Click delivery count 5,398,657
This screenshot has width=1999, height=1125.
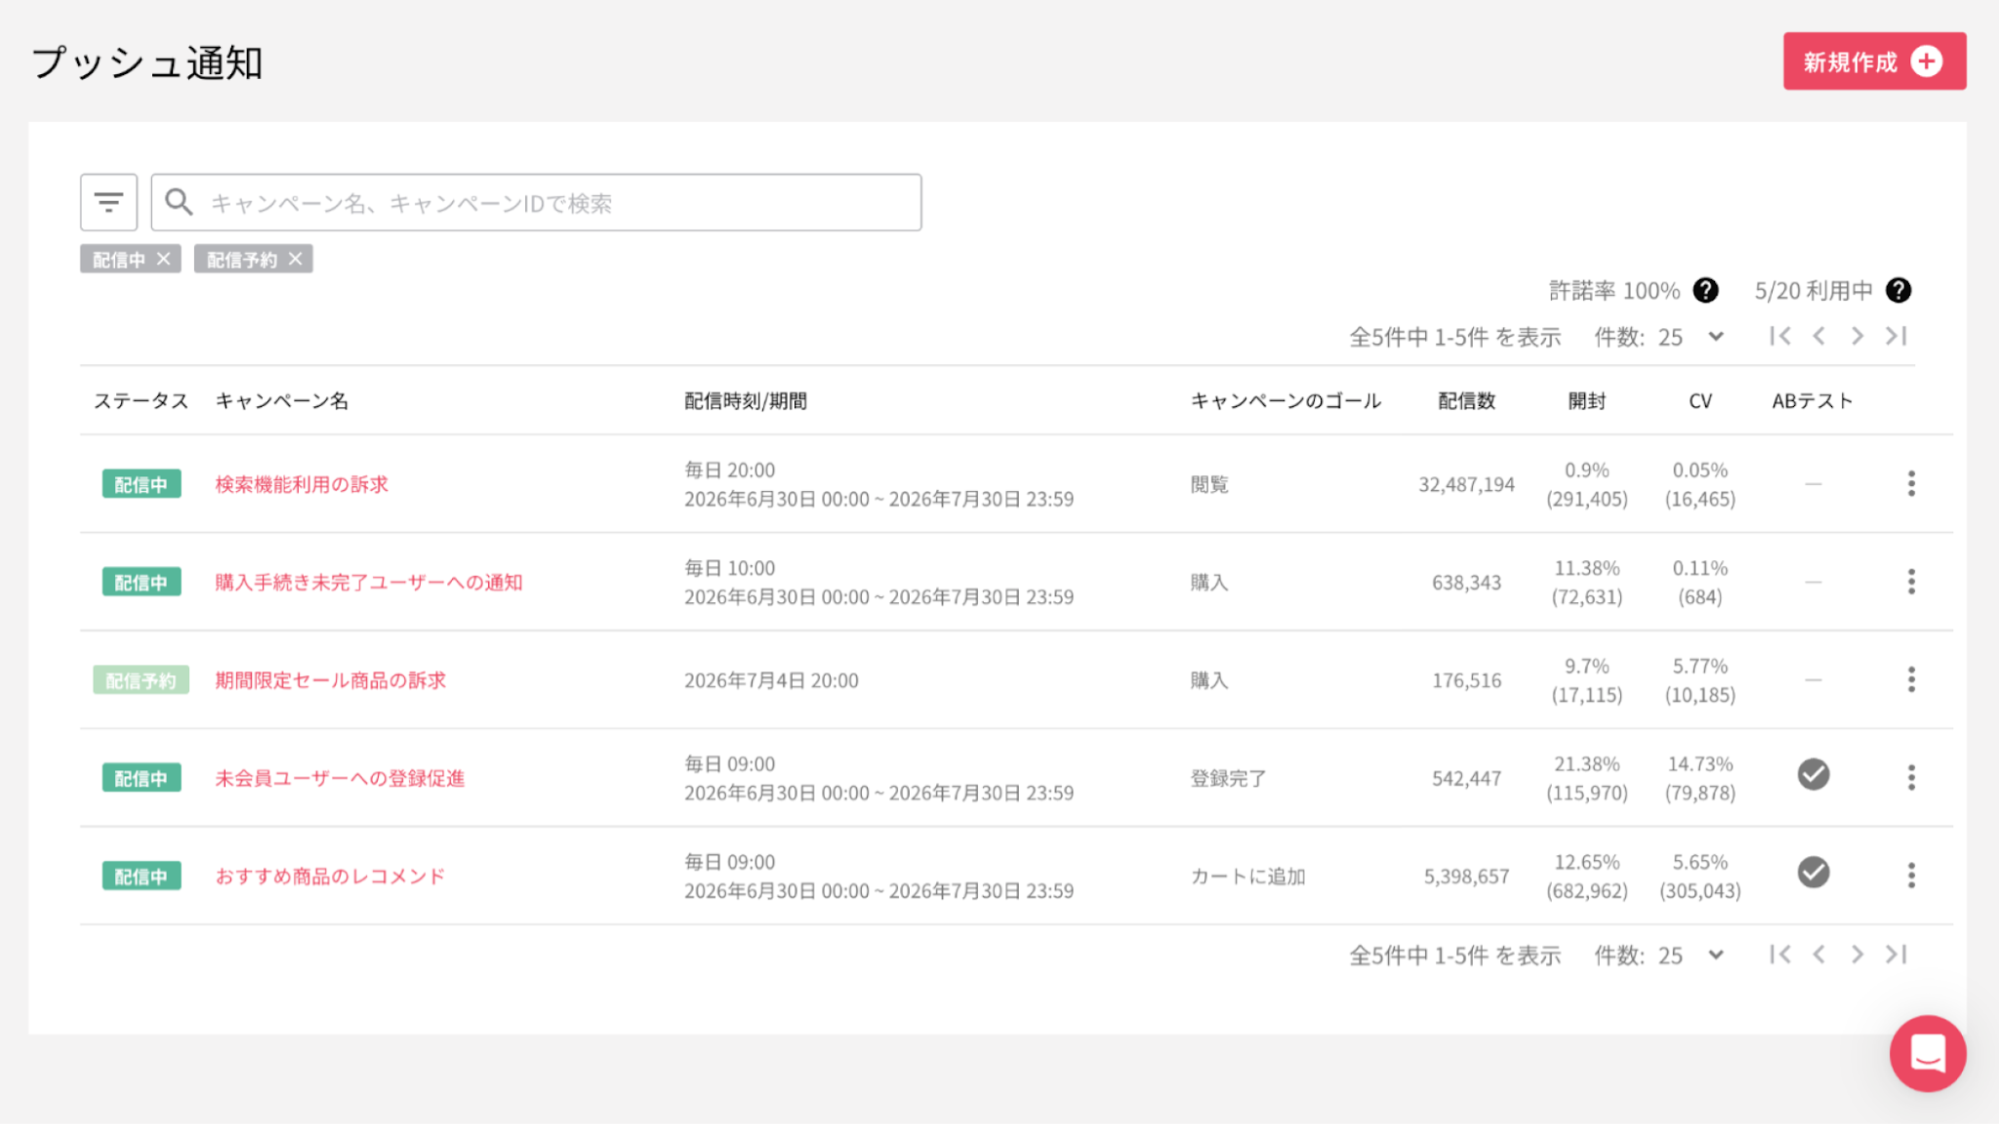[x=1466, y=877]
